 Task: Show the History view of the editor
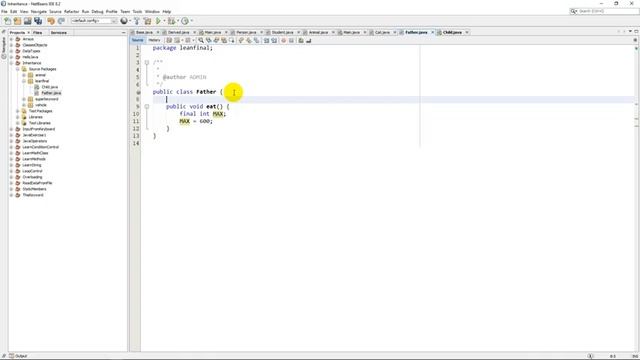pos(154,40)
